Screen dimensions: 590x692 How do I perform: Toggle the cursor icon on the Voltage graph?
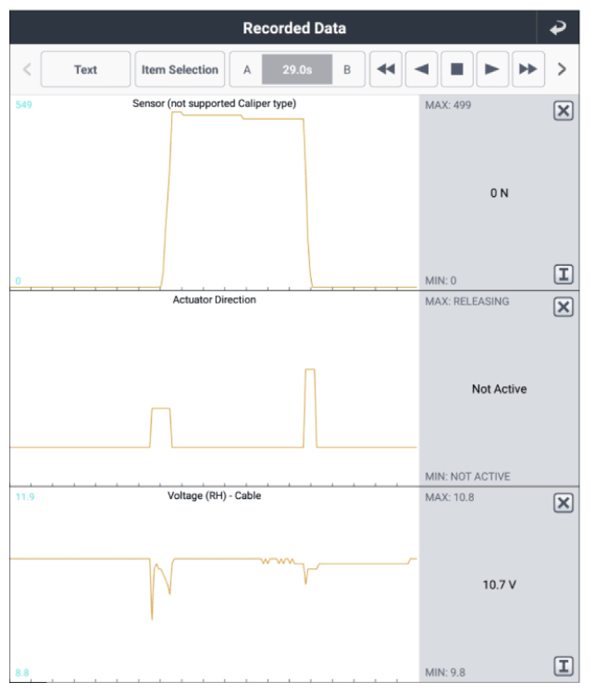click(564, 666)
